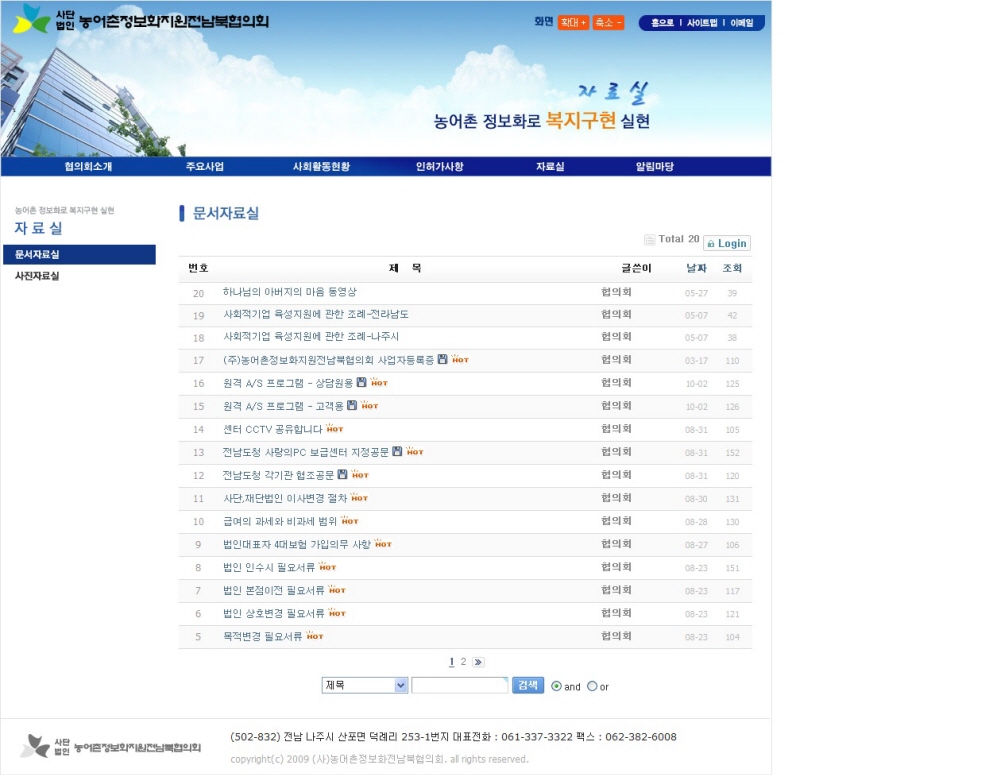1000x775 pixels.
Task: Open the 협의회소개 navigation menu
Action: (x=88, y=167)
